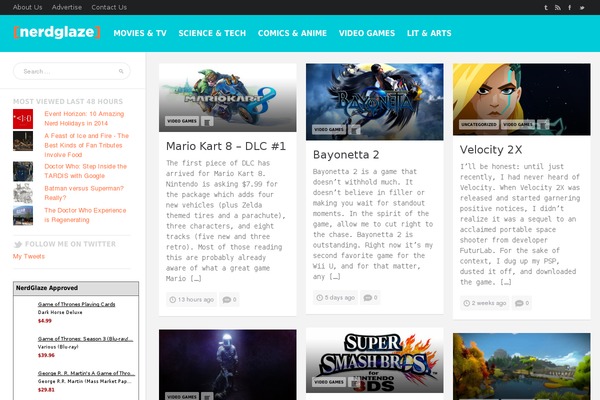Open the Movies & TV menu
Screen dimensions: 600x400
click(140, 33)
